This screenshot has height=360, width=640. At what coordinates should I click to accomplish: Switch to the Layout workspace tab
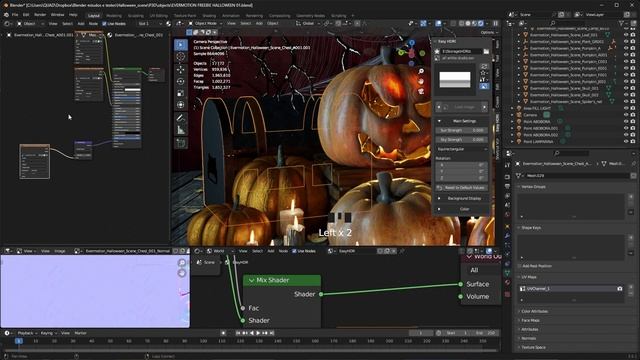(94, 16)
